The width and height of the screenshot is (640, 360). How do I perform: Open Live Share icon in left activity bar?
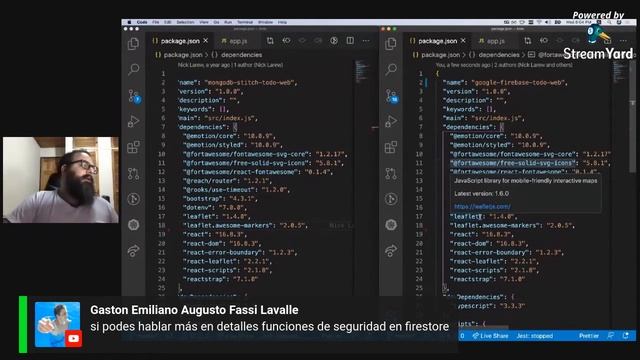point(133,251)
